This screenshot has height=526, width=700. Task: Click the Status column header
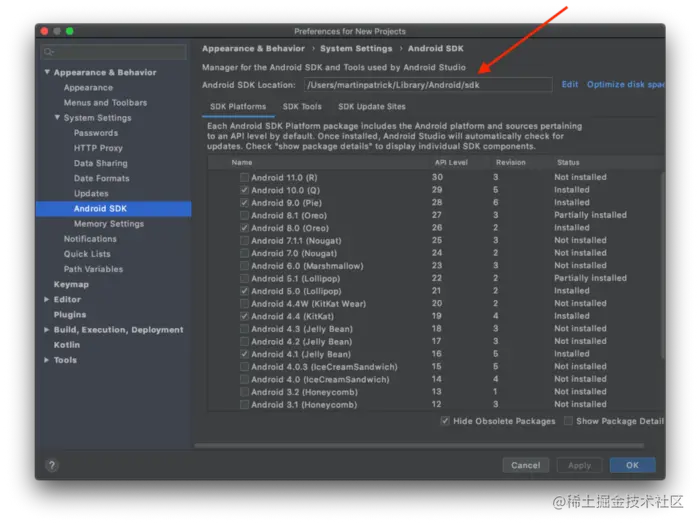(x=568, y=163)
